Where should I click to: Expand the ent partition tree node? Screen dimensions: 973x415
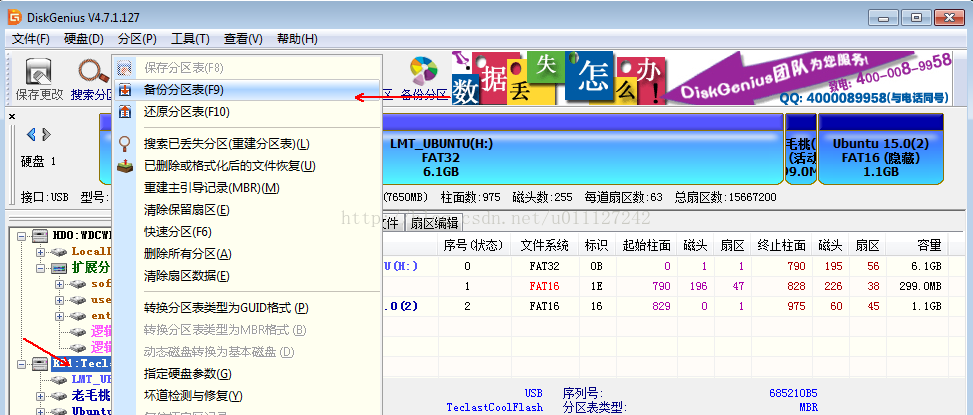tap(60, 316)
